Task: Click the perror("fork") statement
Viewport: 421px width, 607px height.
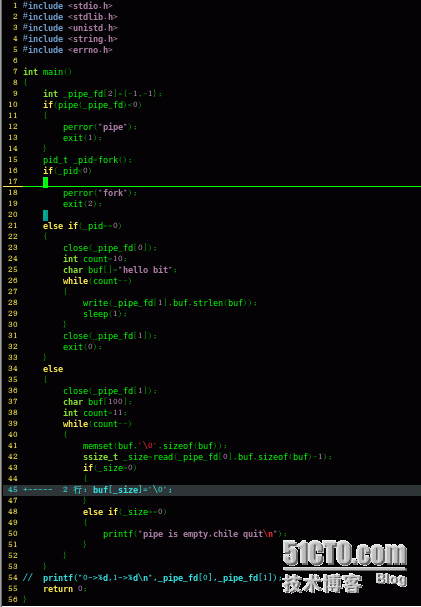Action: [100, 193]
